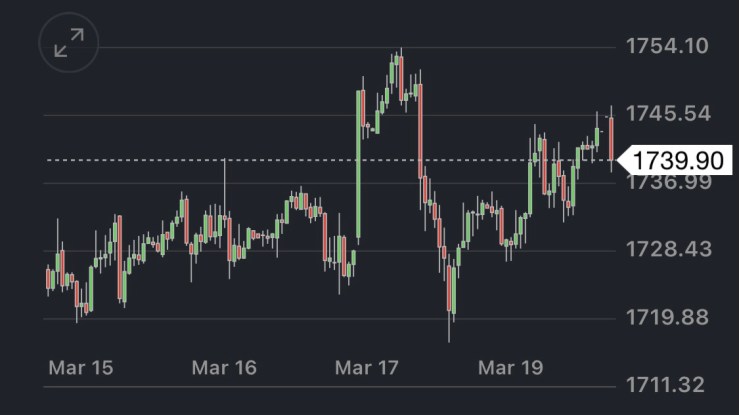This screenshot has height=415, width=739.
Task: Click the long upper wick above Mar 16
Action: pyautogui.click(x=224, y=185)
